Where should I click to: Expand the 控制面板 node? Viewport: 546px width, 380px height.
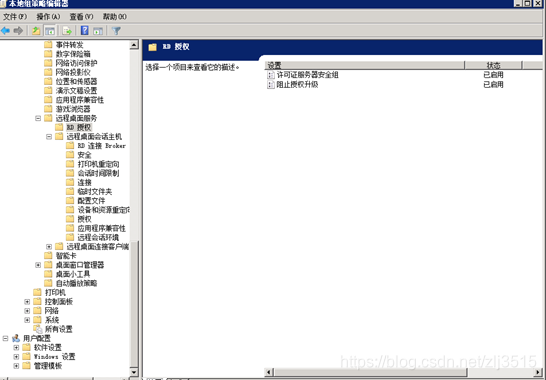pos(27,302)
